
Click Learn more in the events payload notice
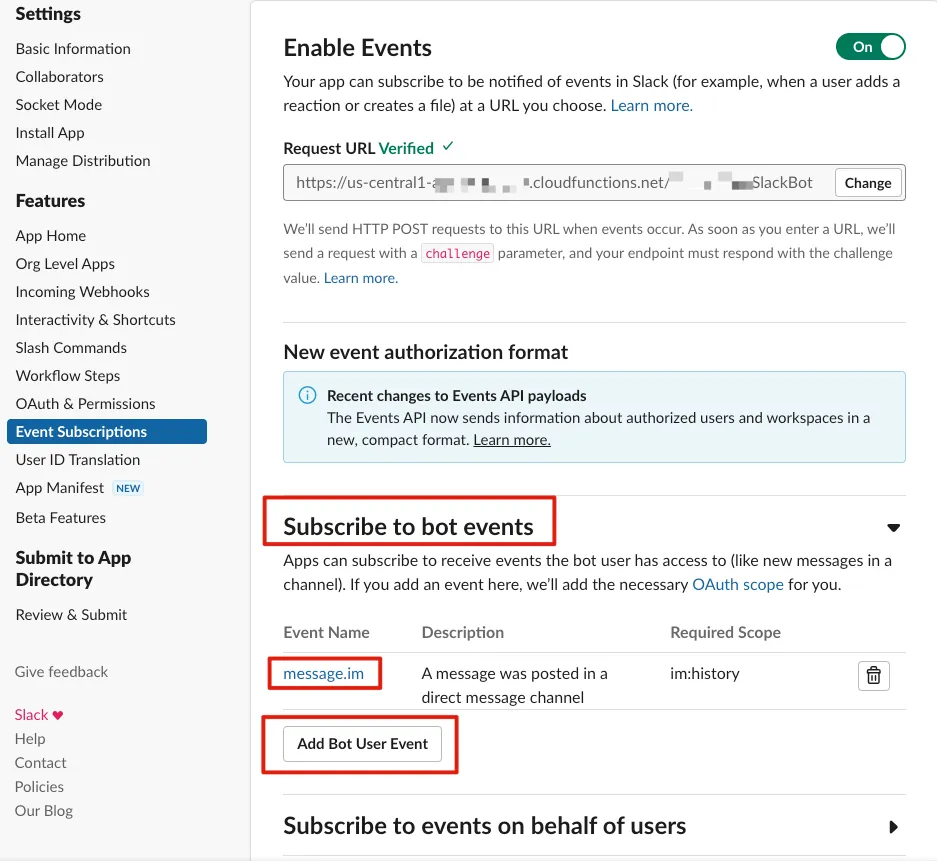click(x=512, y=440)
